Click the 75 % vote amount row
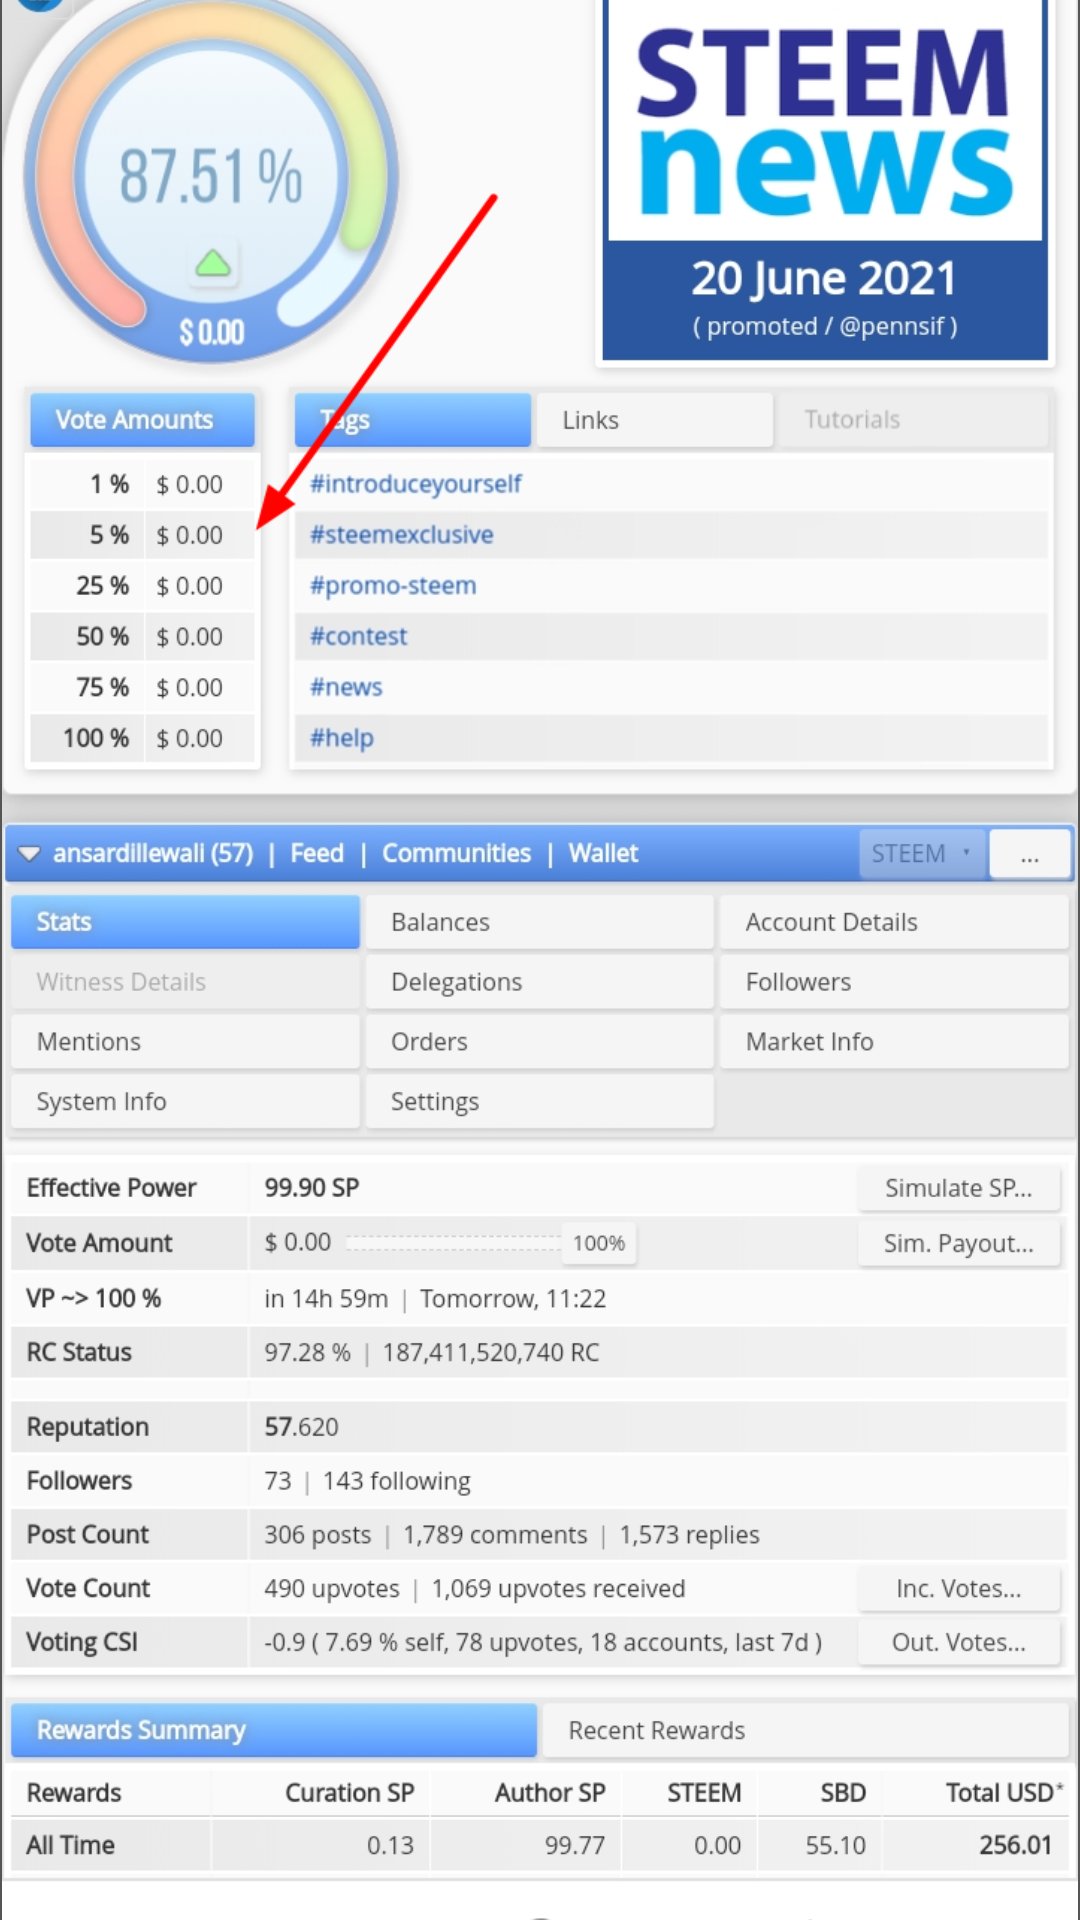1080x1920 pixels. click(143, 688)
